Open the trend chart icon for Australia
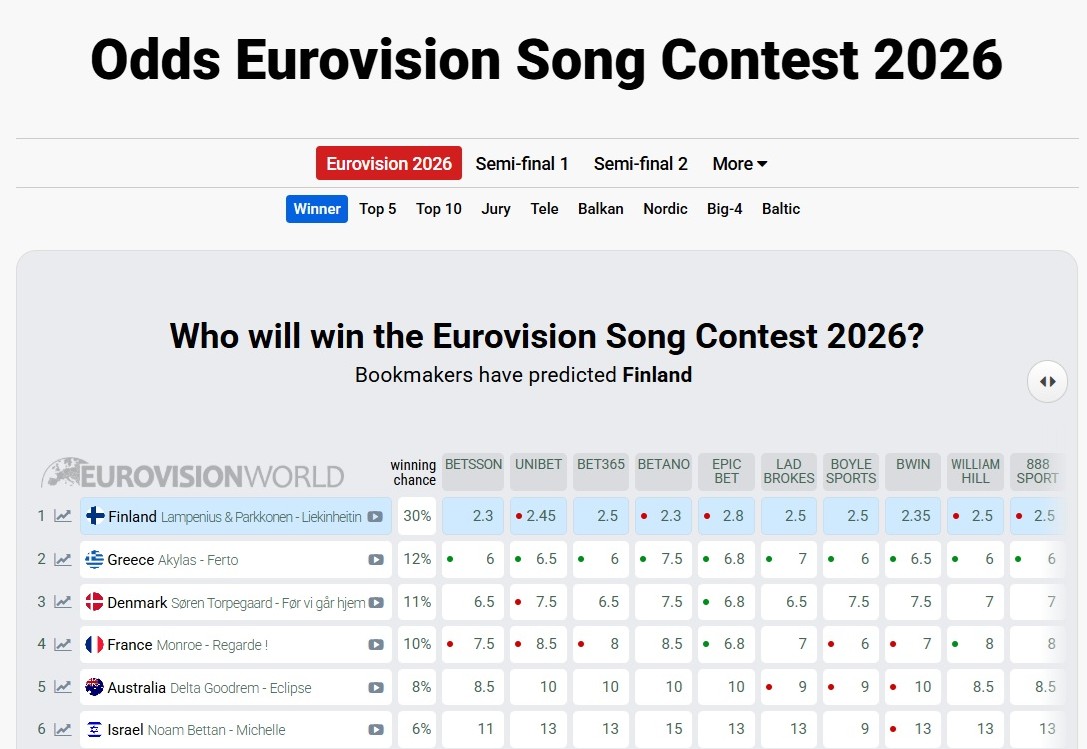1087x749 pixels. [63, 687]
